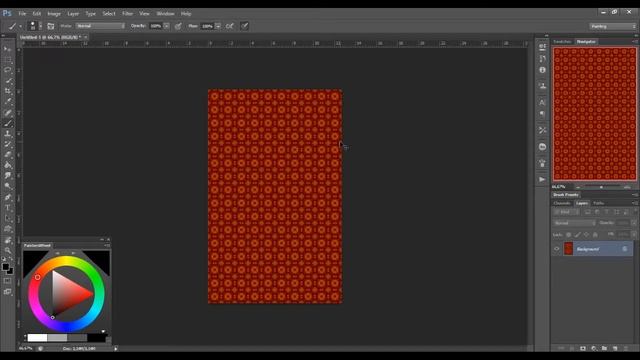Viewport: 640px width, 360px height.
Task: Select the Crop tool
Action: [8, 91]
